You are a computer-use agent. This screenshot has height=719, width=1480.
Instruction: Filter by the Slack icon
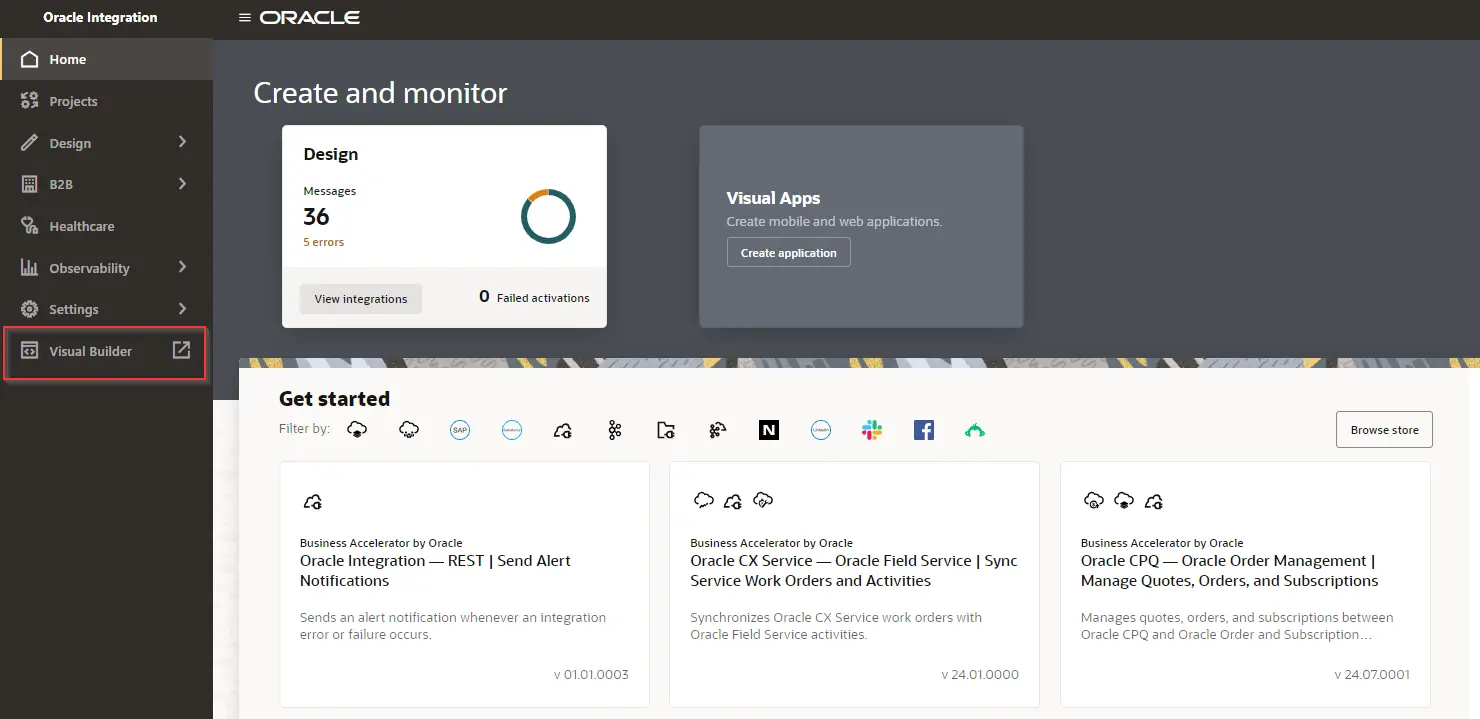(x=872, y=430)
